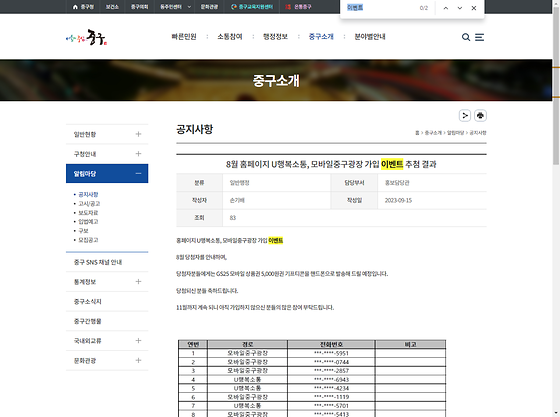560x417 pixels.
Task: Open the 분야별안내 main menu
Action: (370, 36)
